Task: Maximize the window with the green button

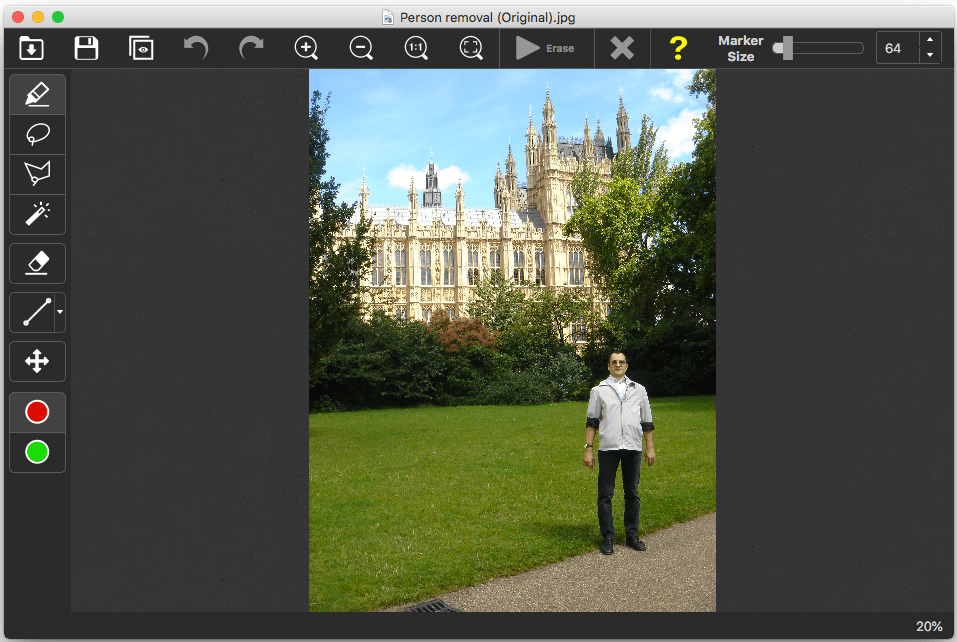Action: coord(58,17)
